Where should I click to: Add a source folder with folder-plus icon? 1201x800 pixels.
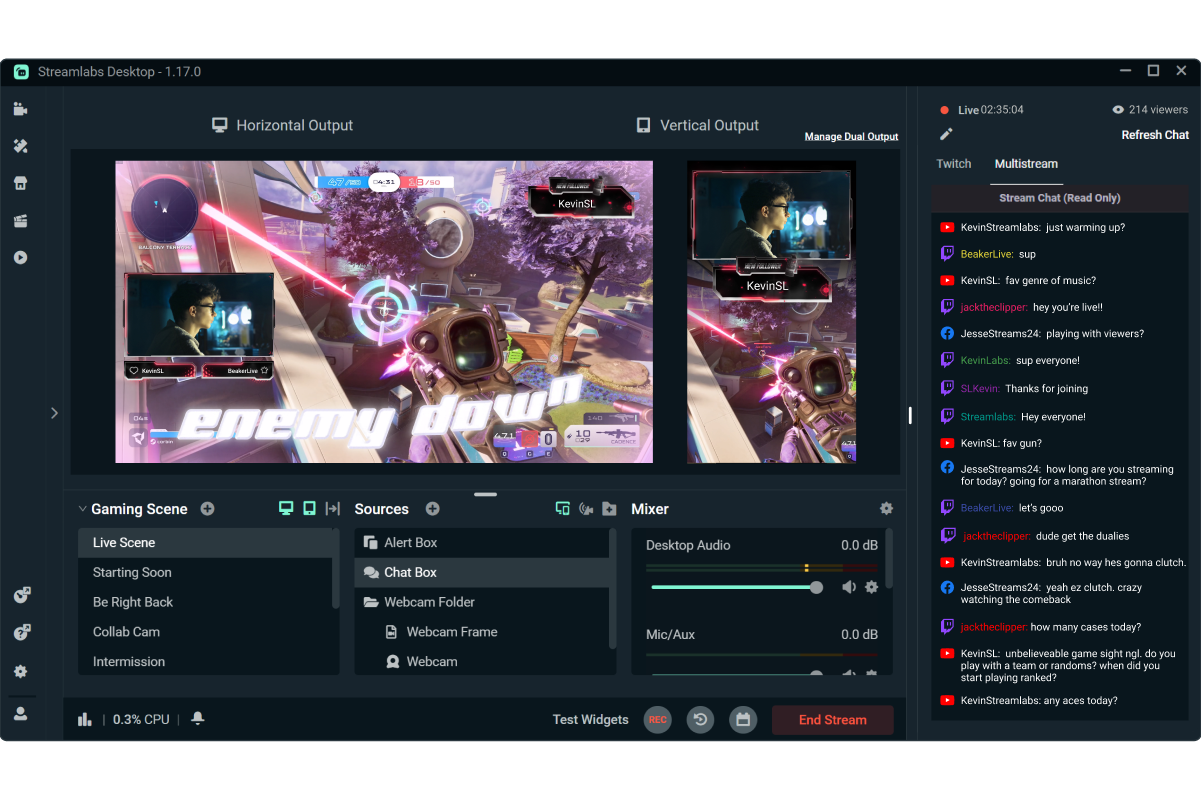[x=609, y=509]
